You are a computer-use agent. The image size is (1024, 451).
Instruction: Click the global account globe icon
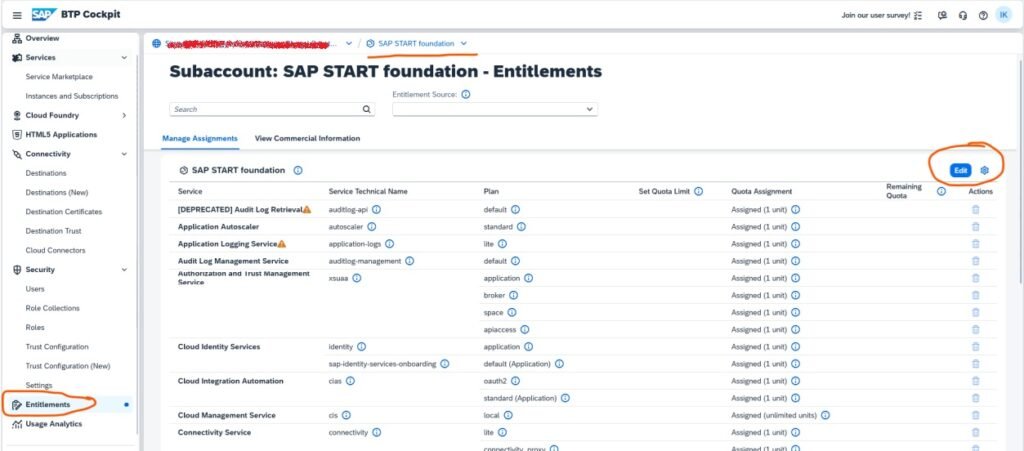click(x=156, y=44)
